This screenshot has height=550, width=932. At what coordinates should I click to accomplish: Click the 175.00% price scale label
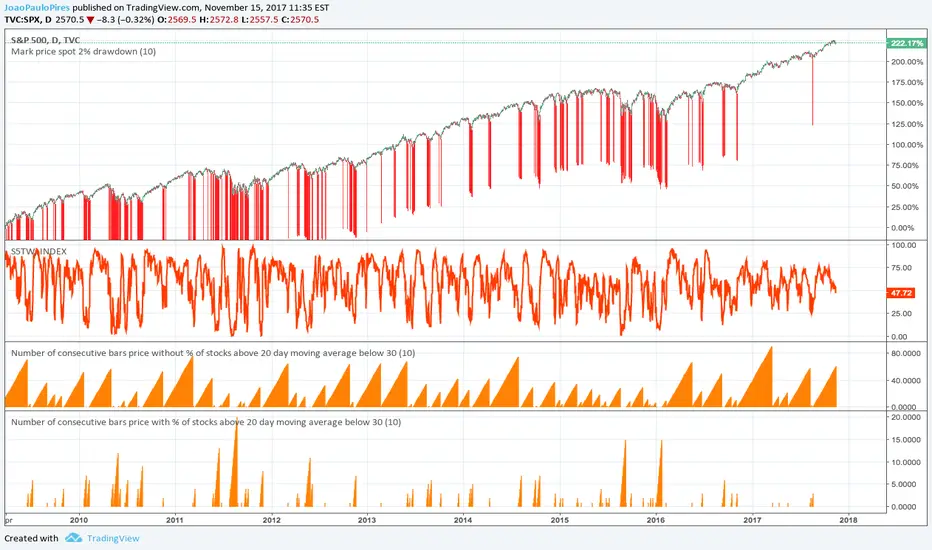907,83
